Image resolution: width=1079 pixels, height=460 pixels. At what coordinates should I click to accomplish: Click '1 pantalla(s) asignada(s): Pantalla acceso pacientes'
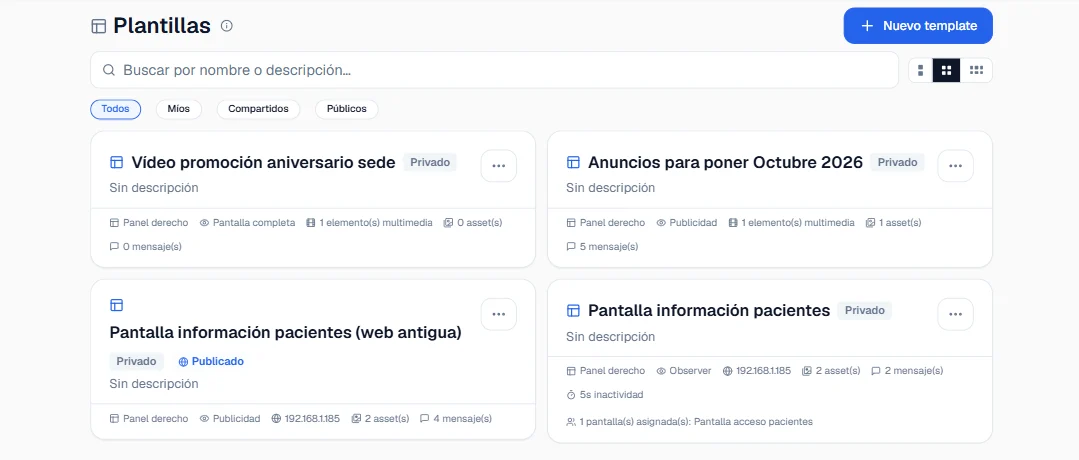click(x=696, y=421)
